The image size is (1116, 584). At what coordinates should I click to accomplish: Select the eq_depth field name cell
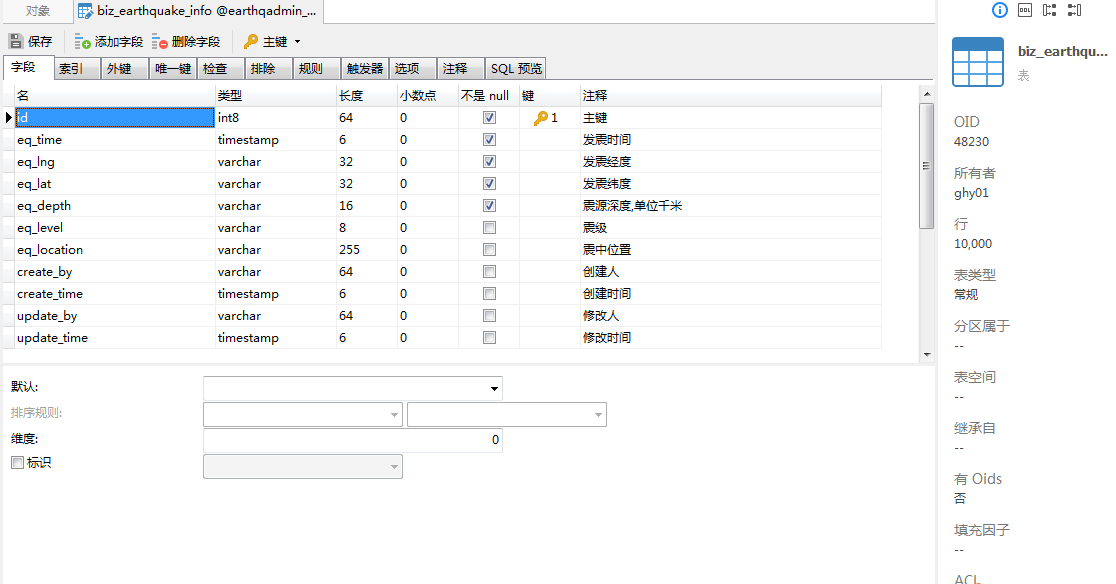coord(115,206)
